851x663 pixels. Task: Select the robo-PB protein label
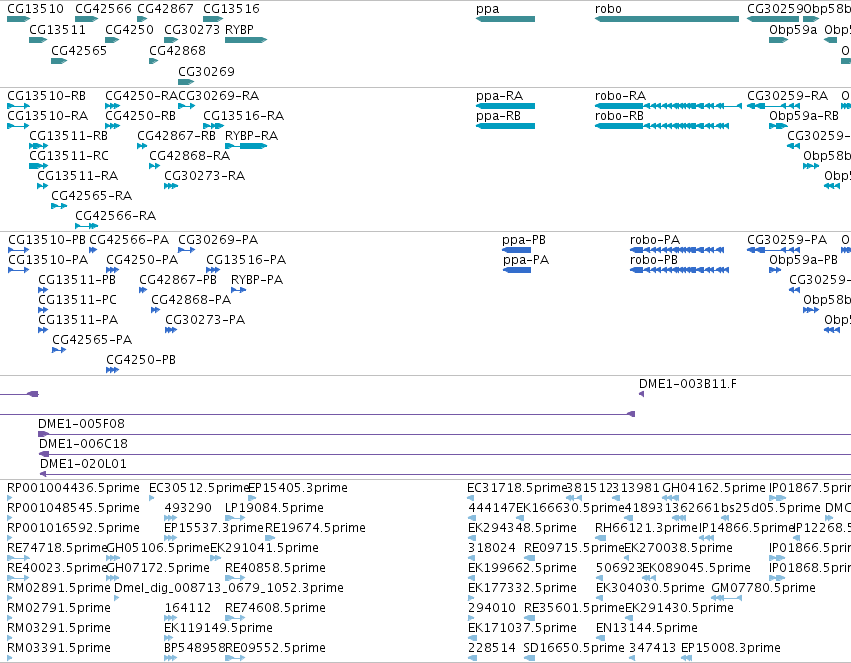click(x=654, y=260)
